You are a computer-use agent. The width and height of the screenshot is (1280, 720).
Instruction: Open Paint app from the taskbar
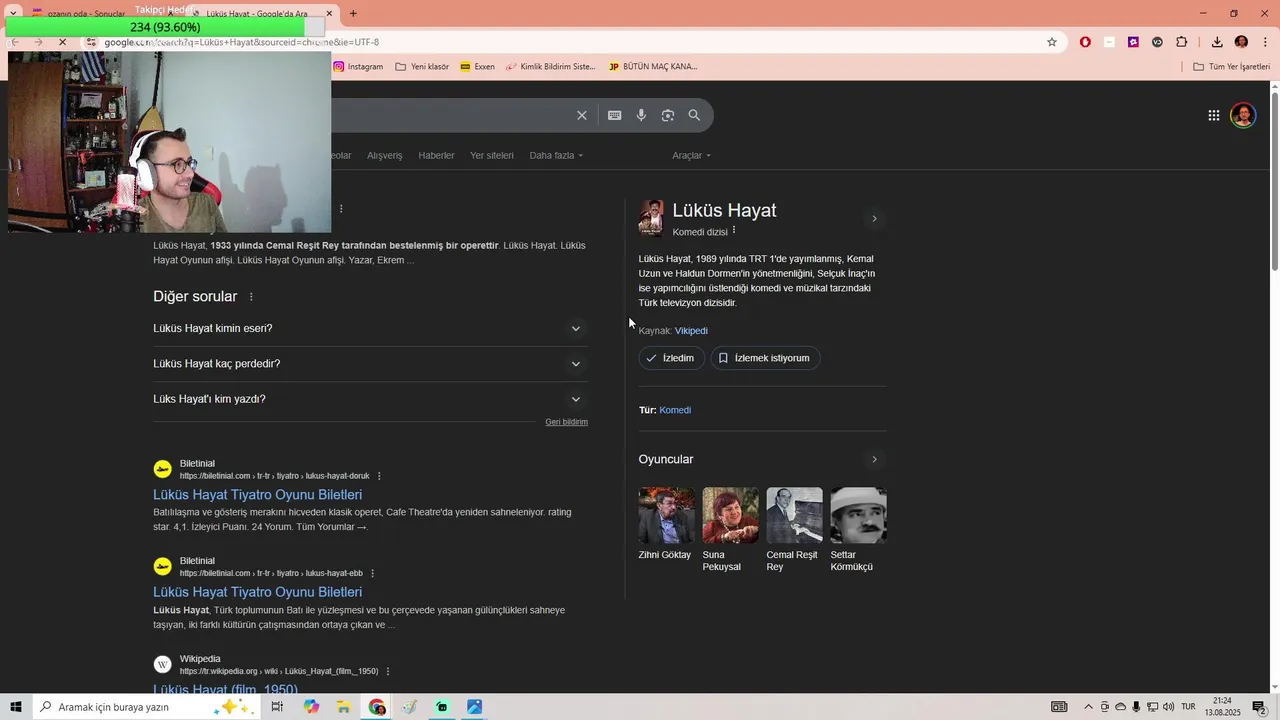(409, 707)
